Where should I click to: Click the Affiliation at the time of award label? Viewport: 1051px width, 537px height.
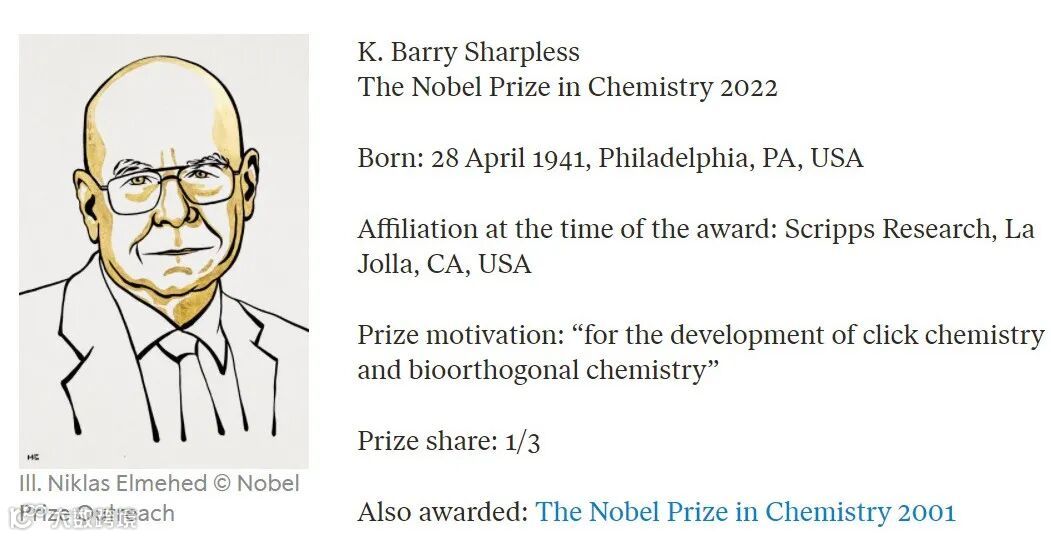567,229
